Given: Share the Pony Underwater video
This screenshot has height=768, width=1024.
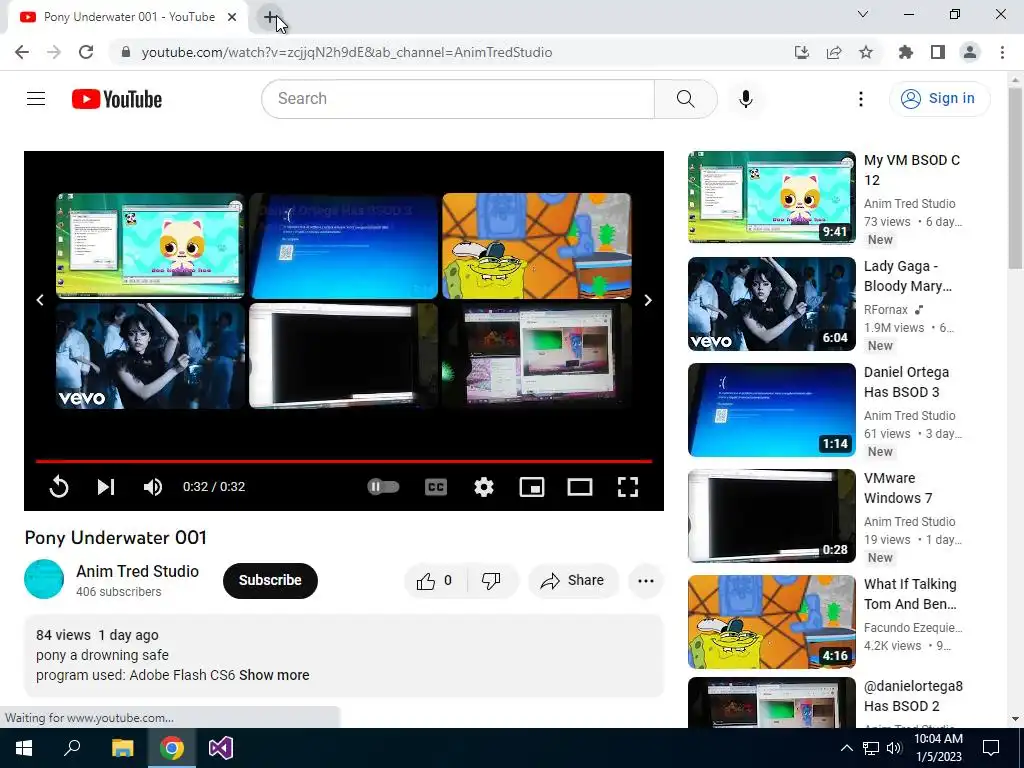Looking at the screenshot, I should click(573, 581).
